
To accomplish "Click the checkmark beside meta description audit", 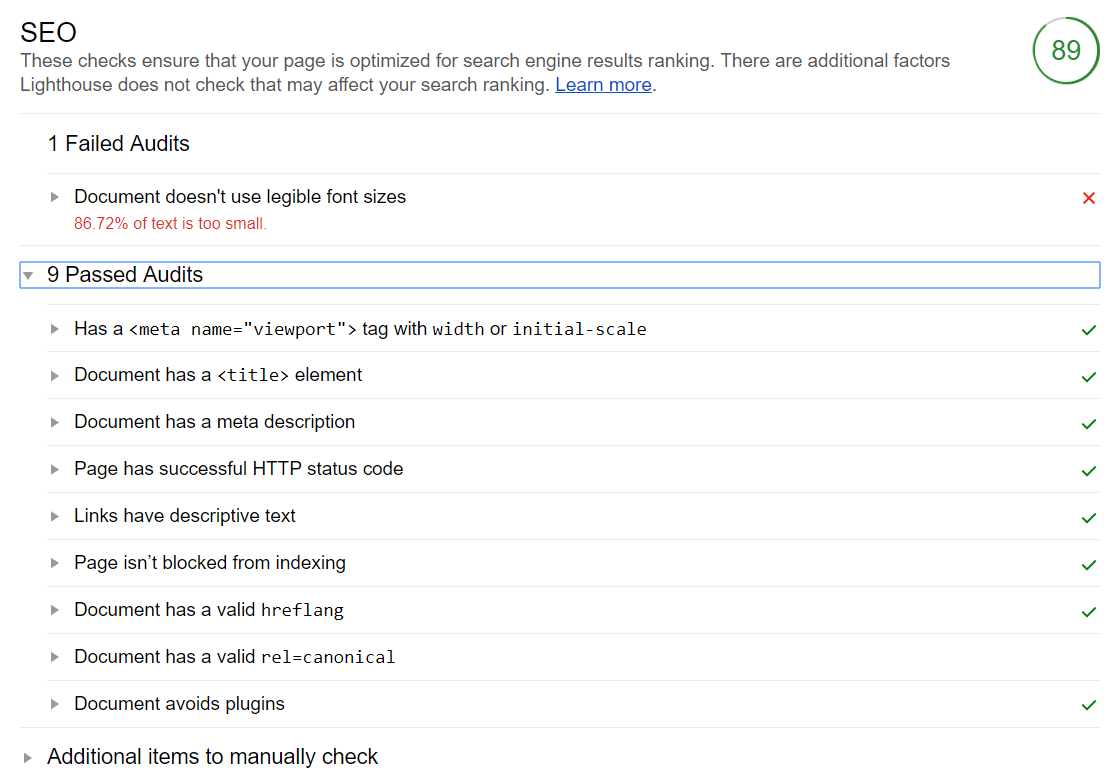I will (x=1088, y=424).
